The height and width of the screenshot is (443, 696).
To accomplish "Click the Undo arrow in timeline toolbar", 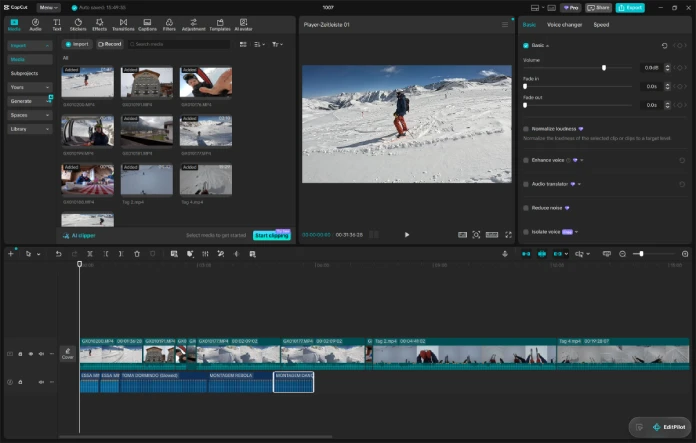I will (58, 254).
